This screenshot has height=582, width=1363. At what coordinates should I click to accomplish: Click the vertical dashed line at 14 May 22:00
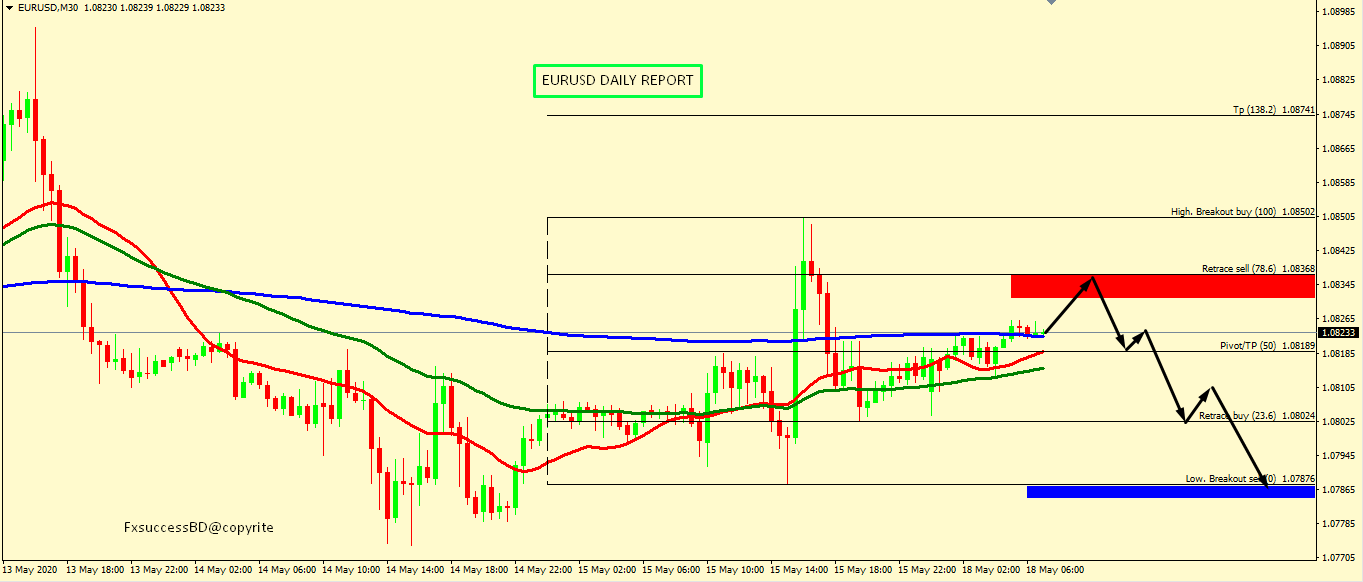tap(548, 350)
